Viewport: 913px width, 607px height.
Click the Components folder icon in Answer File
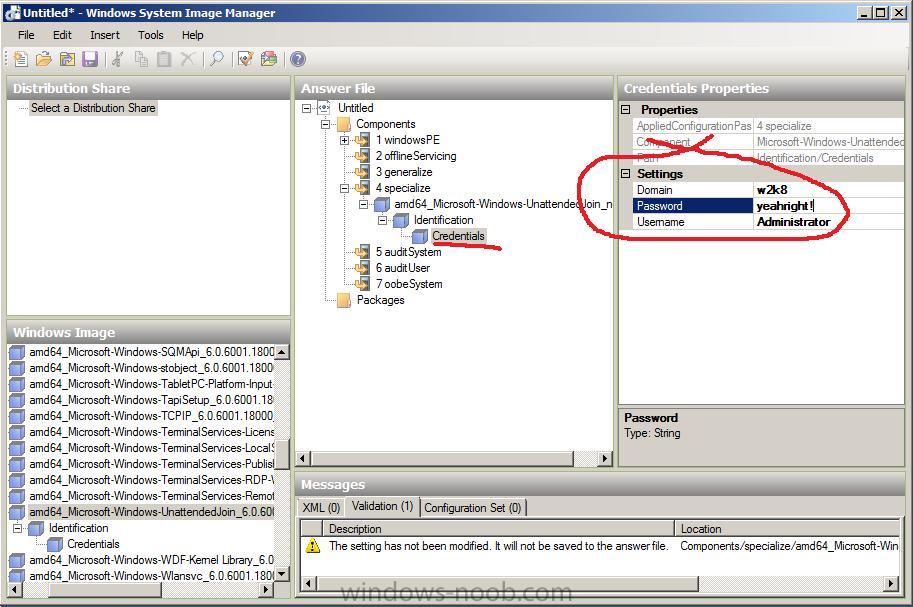[344, 124]
